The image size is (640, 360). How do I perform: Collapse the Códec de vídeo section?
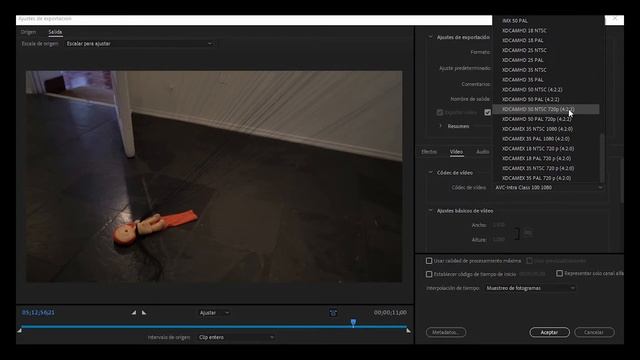[x=430, y=173]
